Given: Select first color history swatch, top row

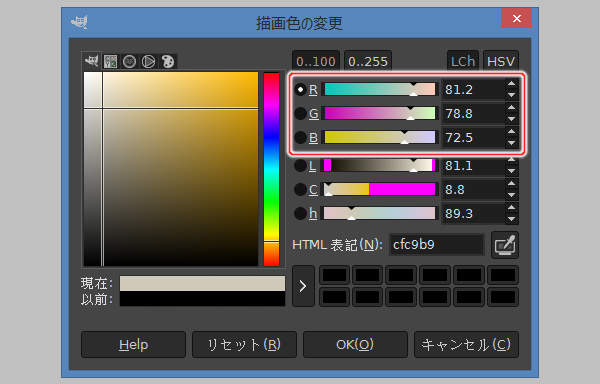Looking at the screenshot, I should [334, 275].
